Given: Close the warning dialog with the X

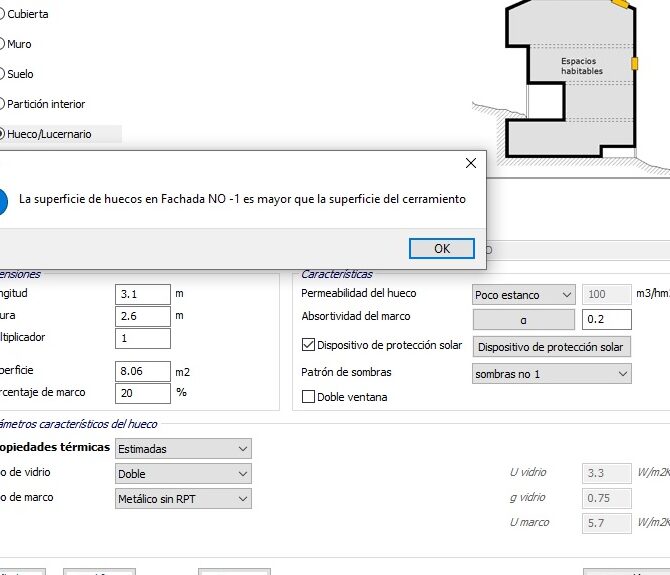Looking at the screenshot, I should [x=471, y=163].
